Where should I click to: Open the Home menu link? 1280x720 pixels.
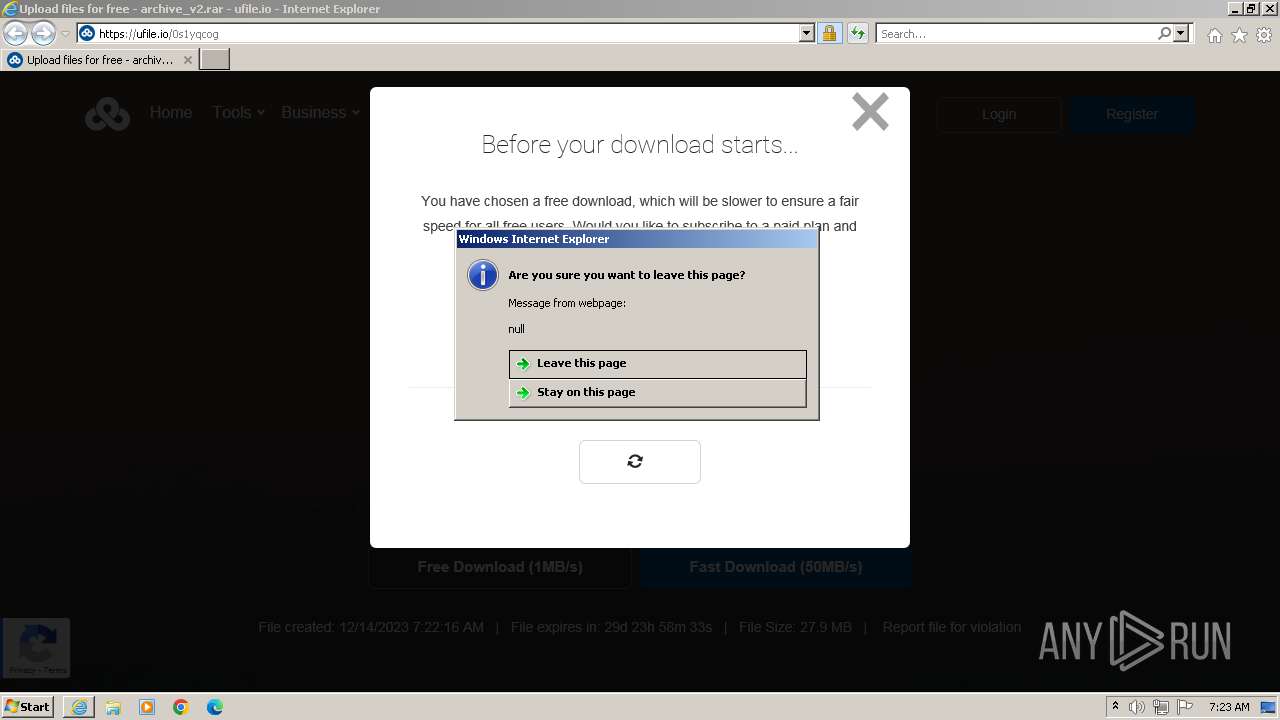click(x=171, y=113)
